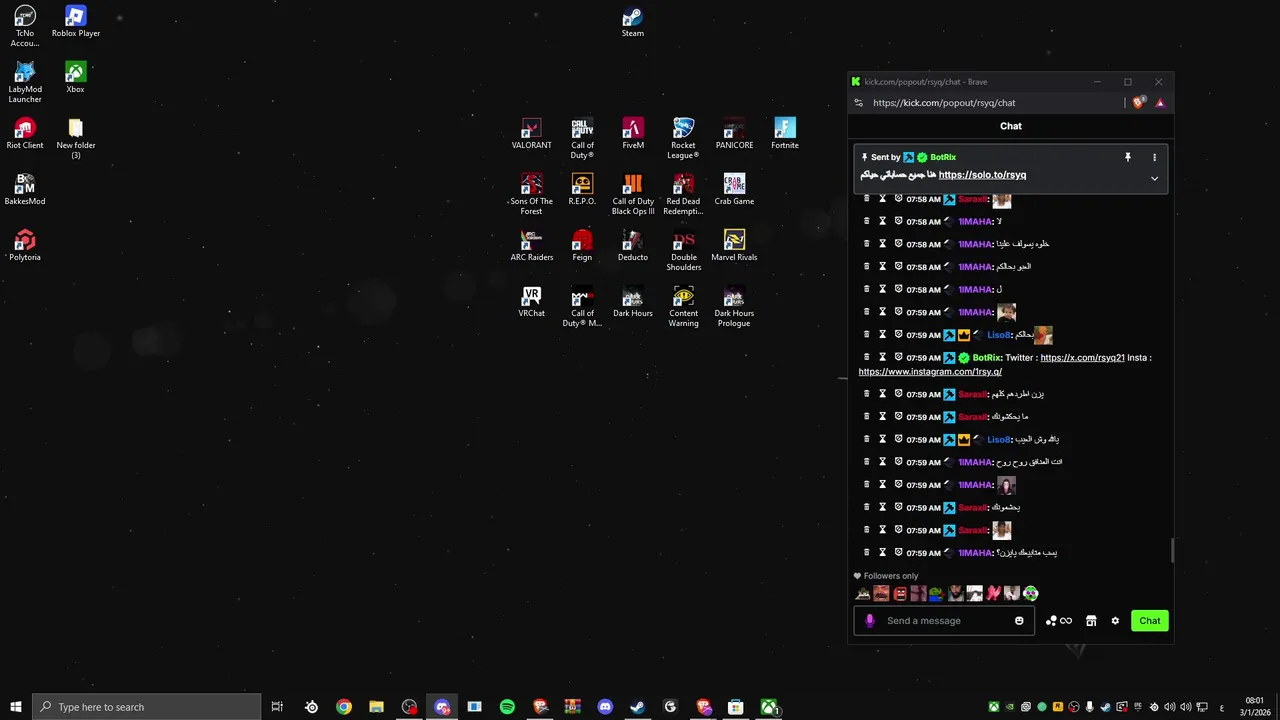
Task: Open the channel points infinity icon
Action: click(x=1059, y=621)
